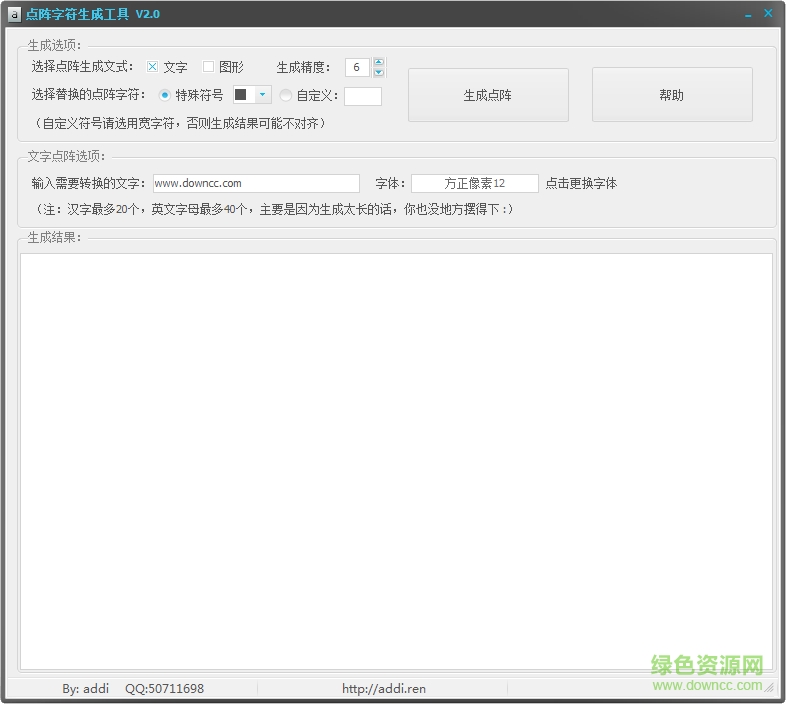The width and height of the screenshot is (786, 704).
Task: Click the http://addi.ren status bar link
Action: pos(384,688)
